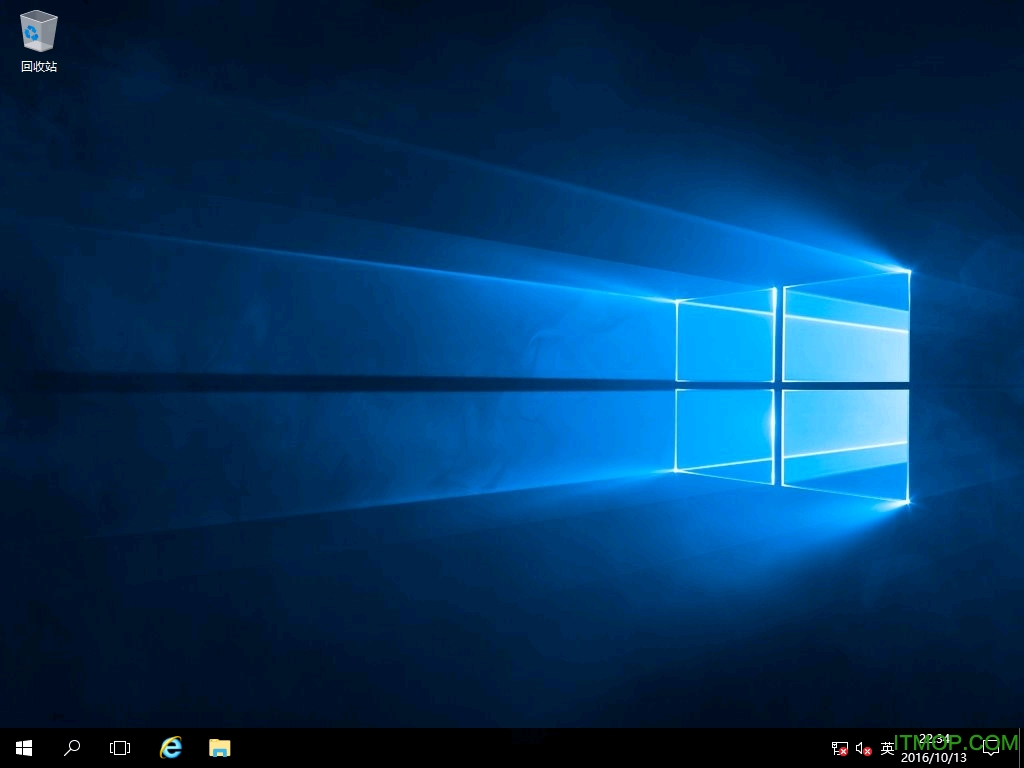Screen dimensions: 1024x768
Task: Toggle Show desktop at taskbar right edge
Action: point(1021,747)
